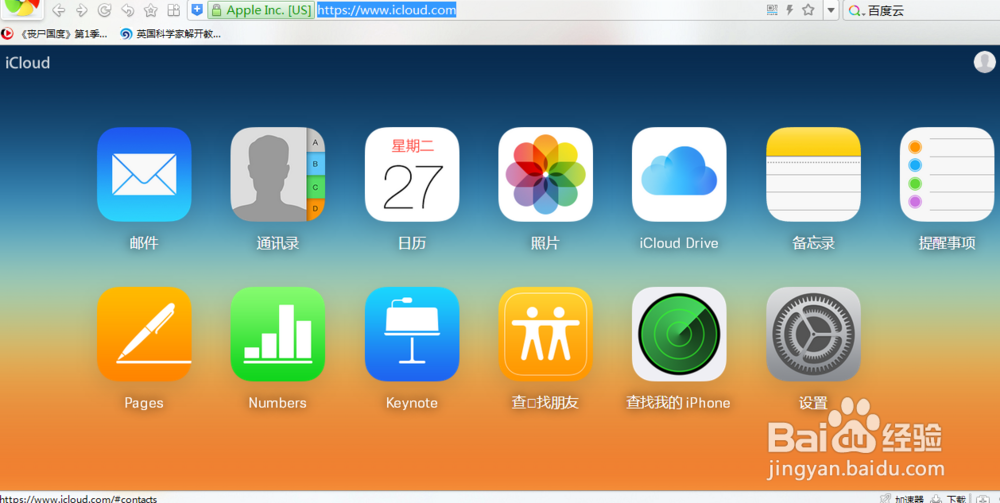
Task: Click the browser logo icon
Action: pos(22,8)
